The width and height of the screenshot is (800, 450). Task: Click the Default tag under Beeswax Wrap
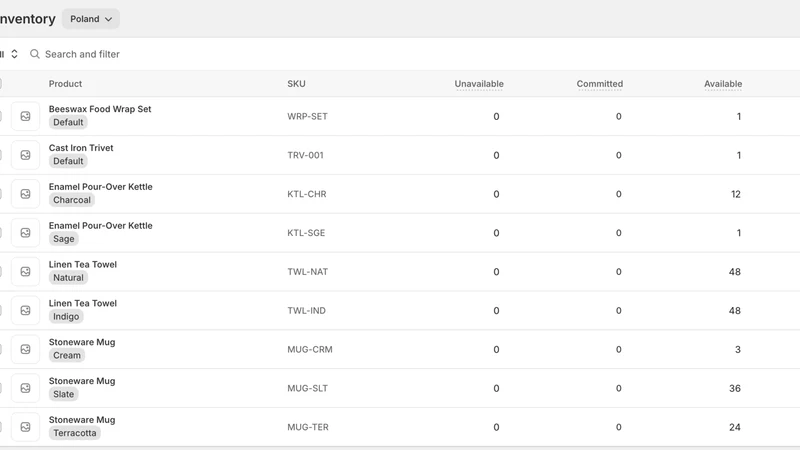(x=68, y=122)
